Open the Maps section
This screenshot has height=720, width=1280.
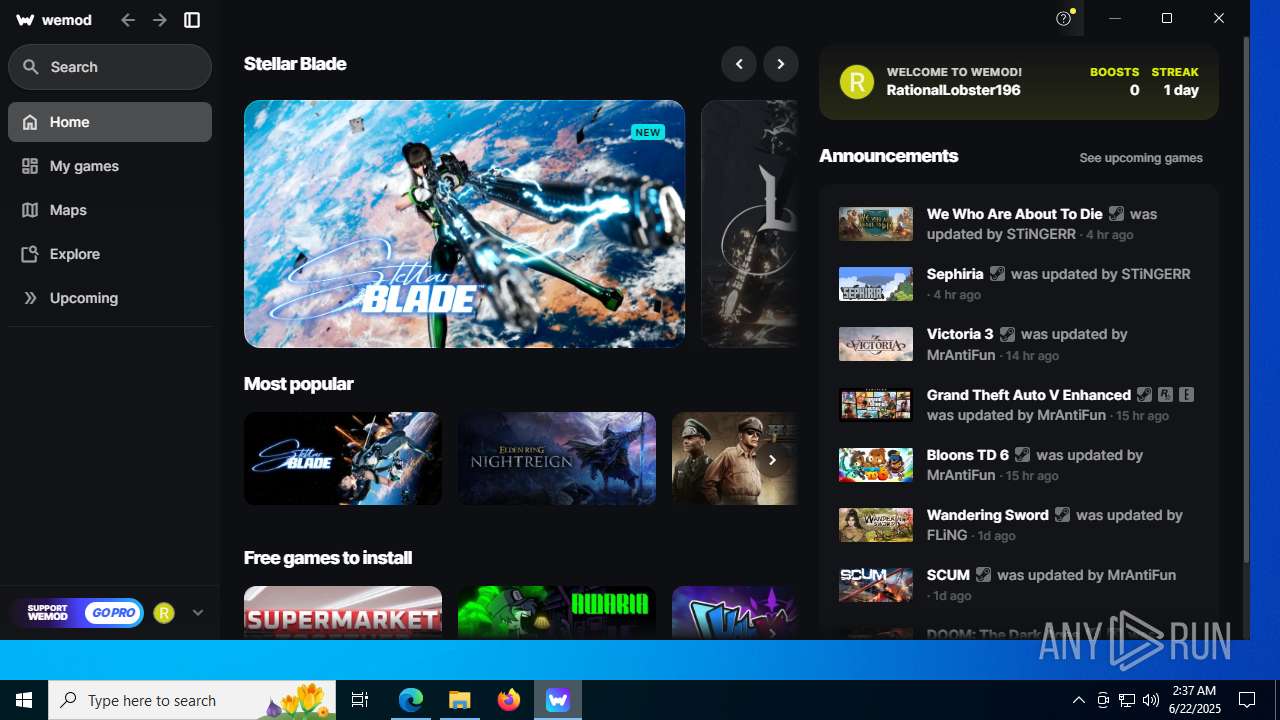110,210
